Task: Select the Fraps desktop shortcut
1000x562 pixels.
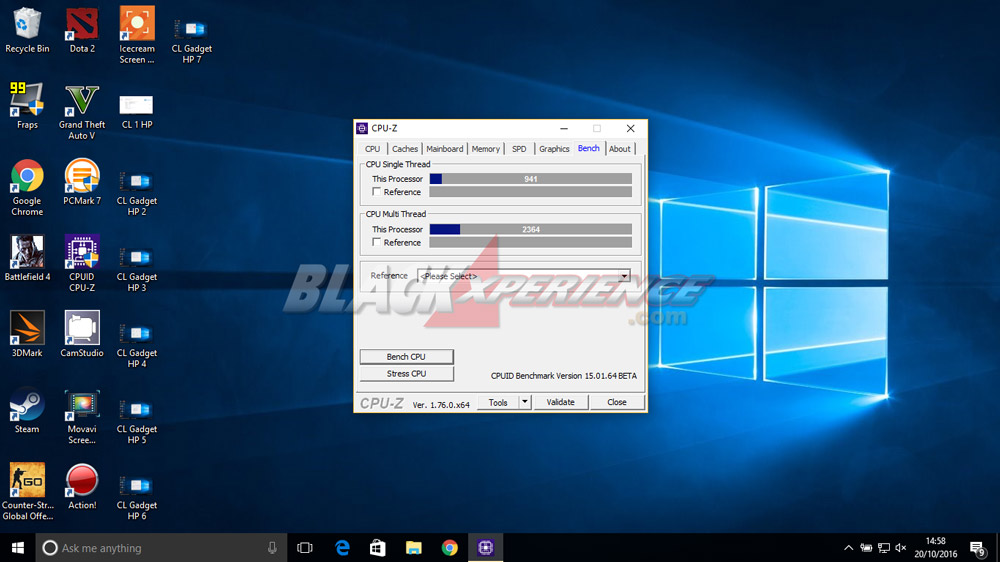Action: (x=27, y=106)
